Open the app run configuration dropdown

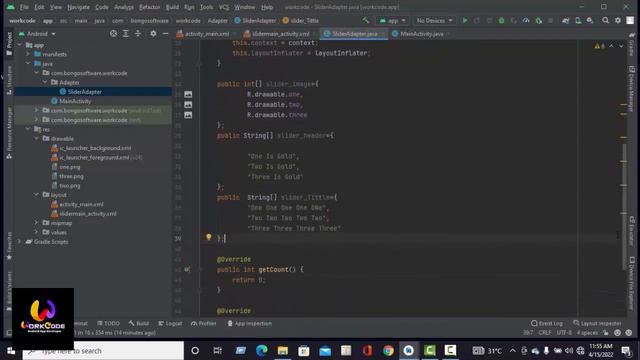392,20
